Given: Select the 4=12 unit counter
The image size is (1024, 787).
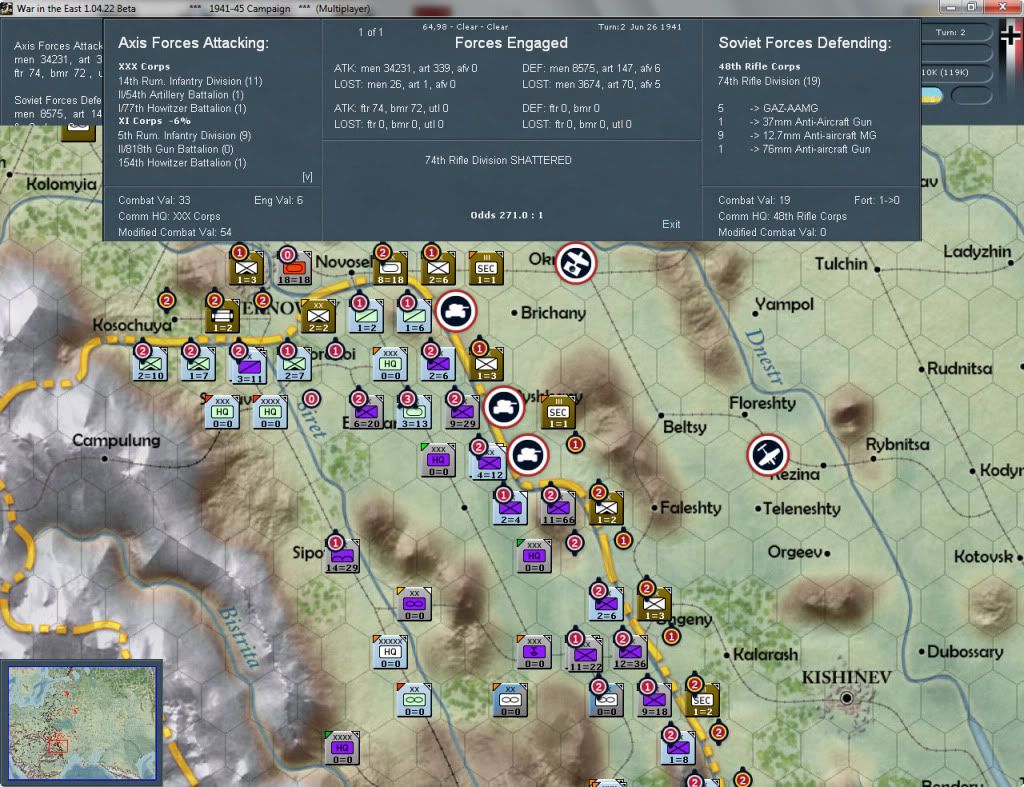Looking at the screenshot, I should click(488, 463).
